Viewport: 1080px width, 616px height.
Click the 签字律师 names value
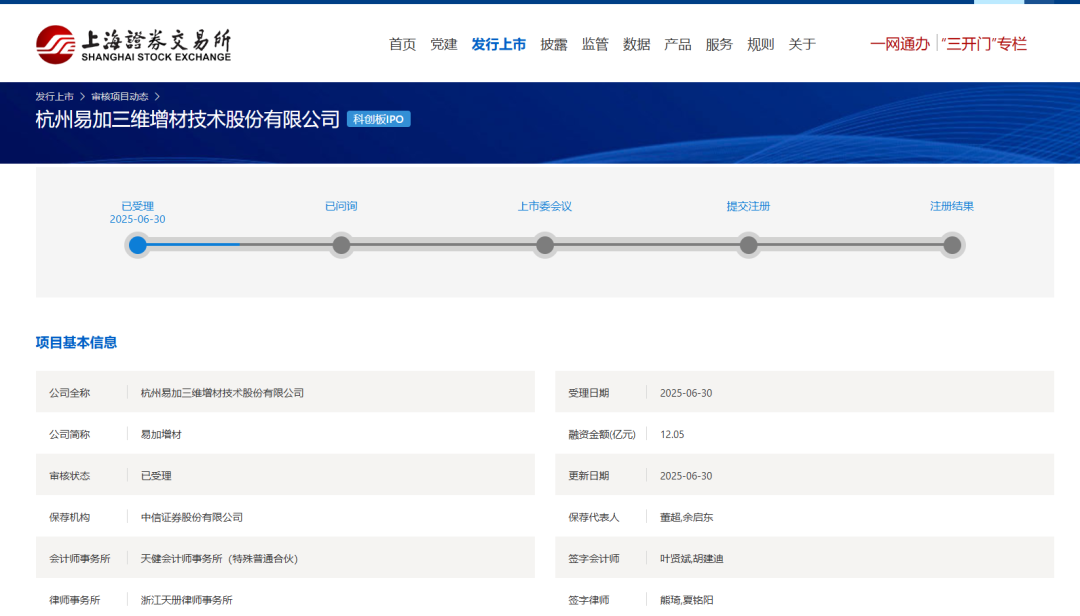point(687,599)
